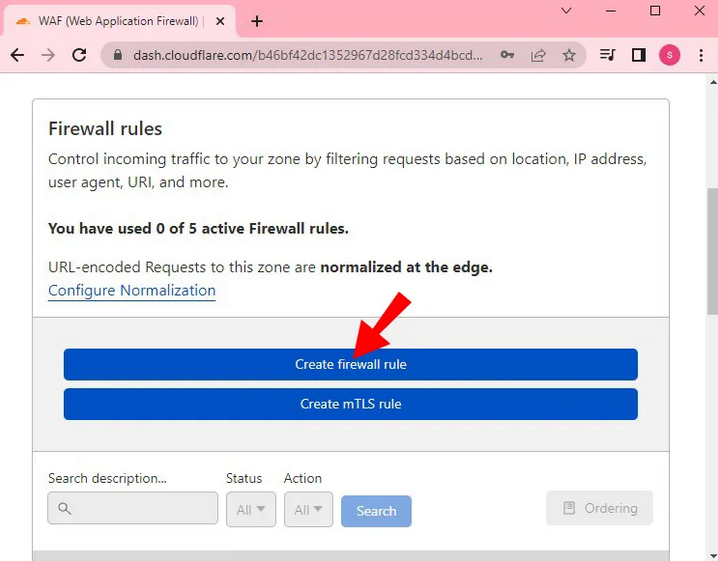
Task: Expand the Status filter dropdown
Action: pos(250,510)
